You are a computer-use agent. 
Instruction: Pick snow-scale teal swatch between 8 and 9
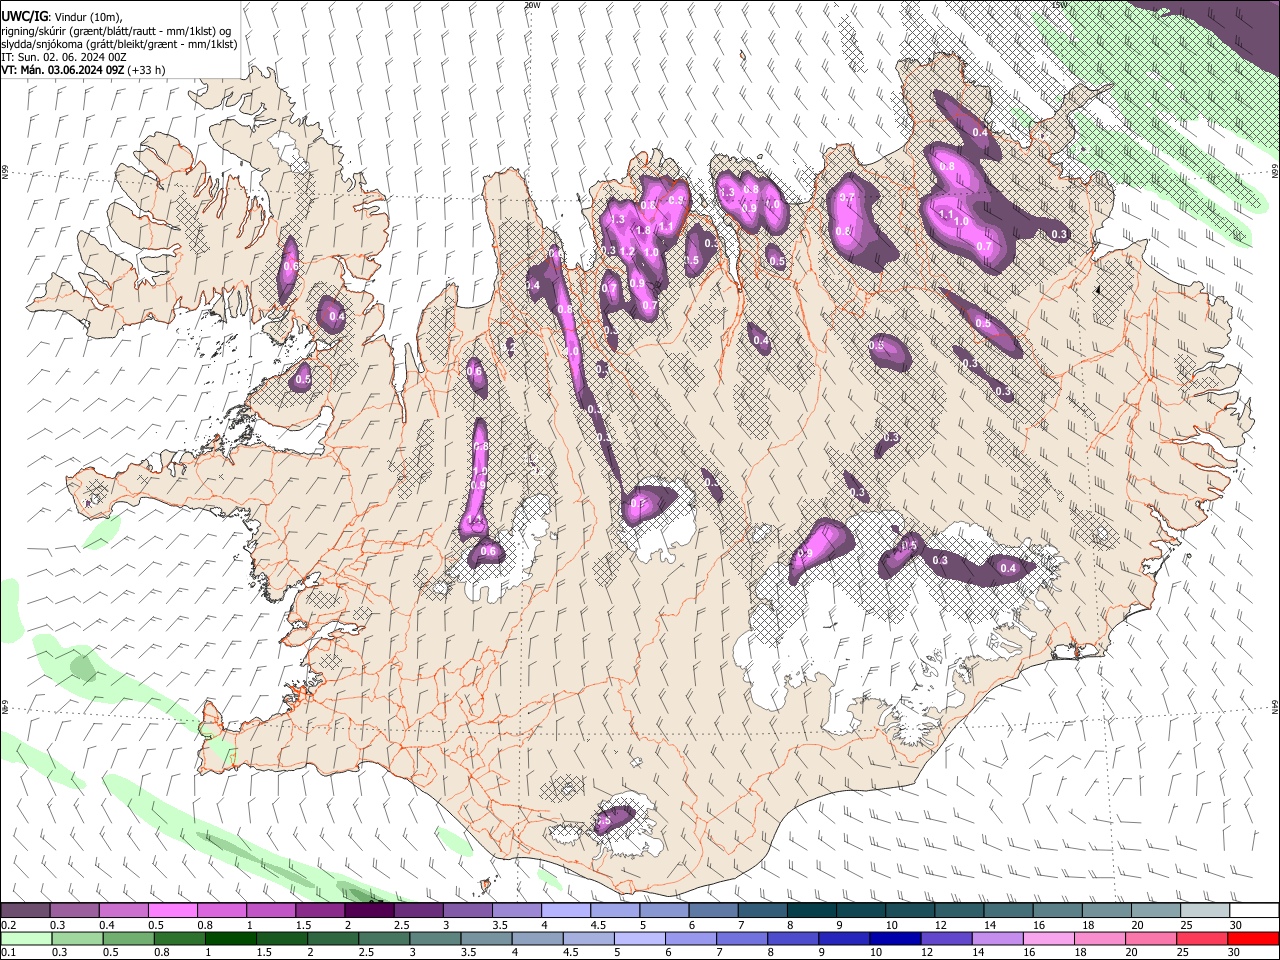point(811,911)
